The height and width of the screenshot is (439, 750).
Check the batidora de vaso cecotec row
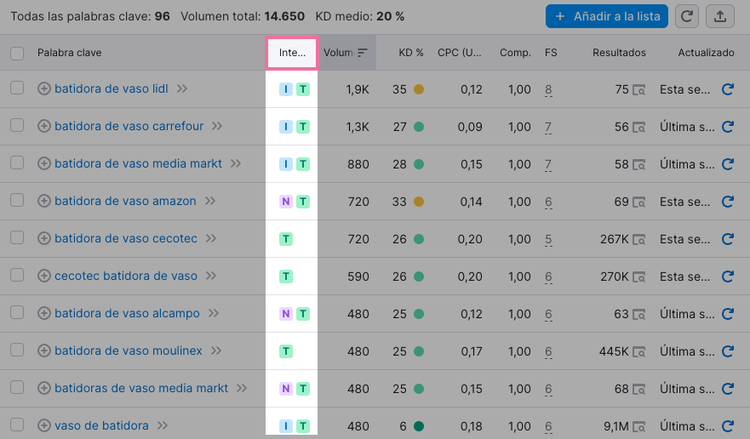click(17, 237)
